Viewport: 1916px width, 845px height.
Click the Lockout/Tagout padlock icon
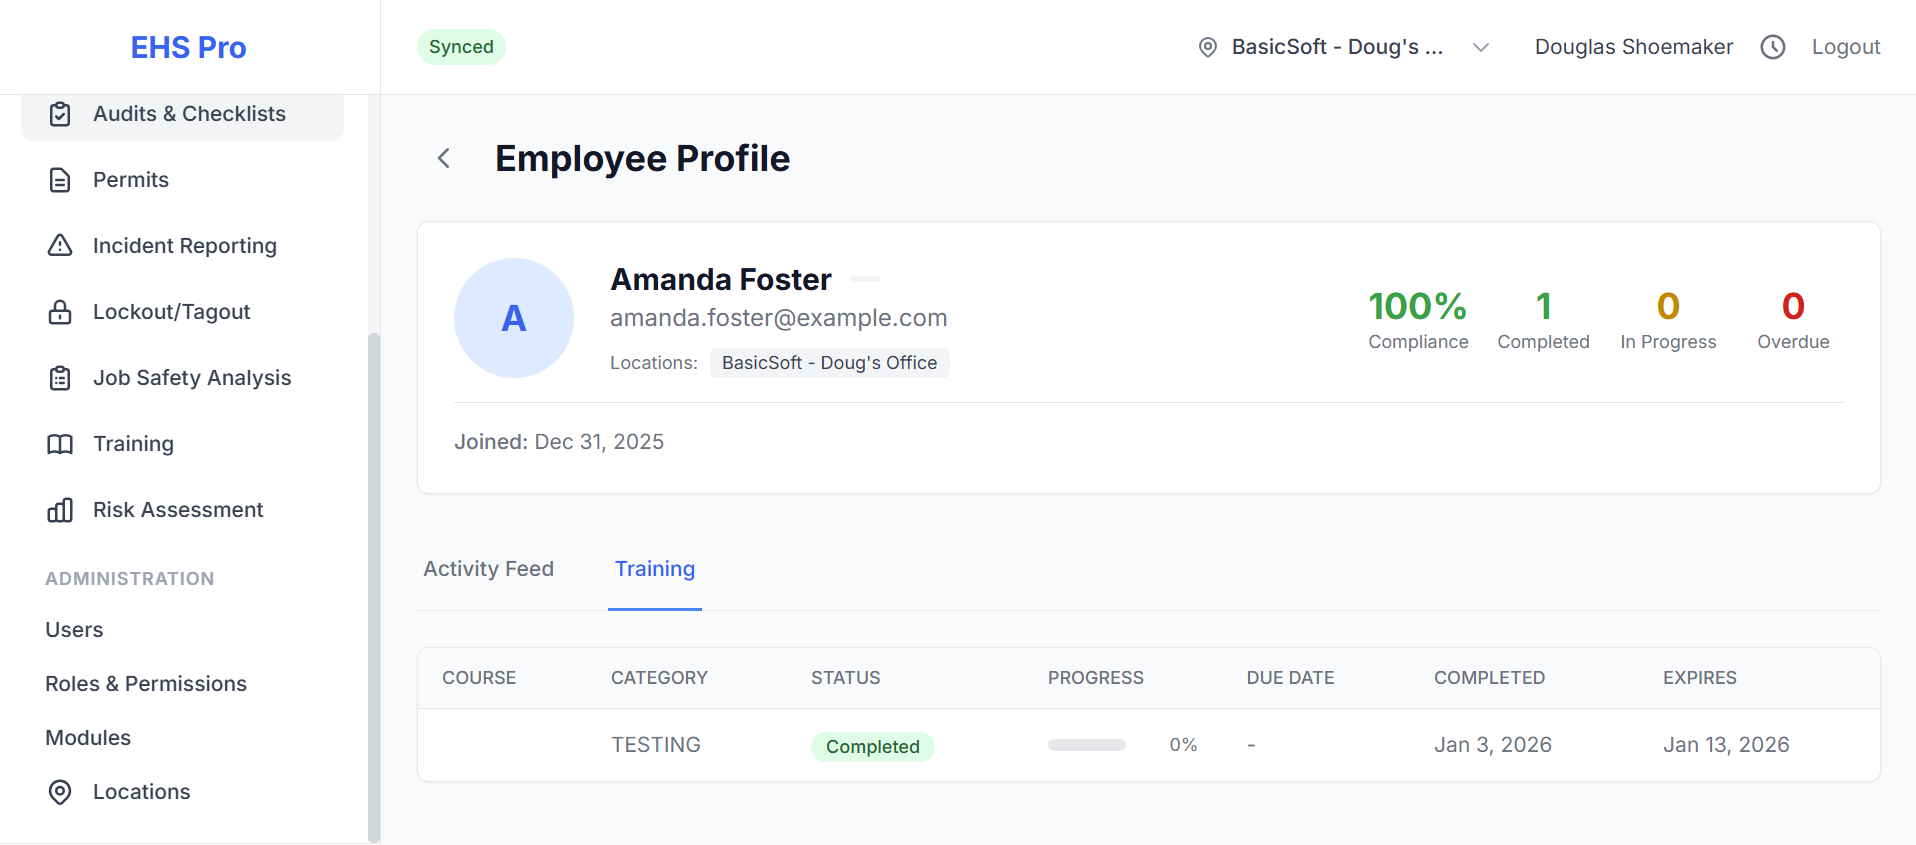click(x=60, y=312)
